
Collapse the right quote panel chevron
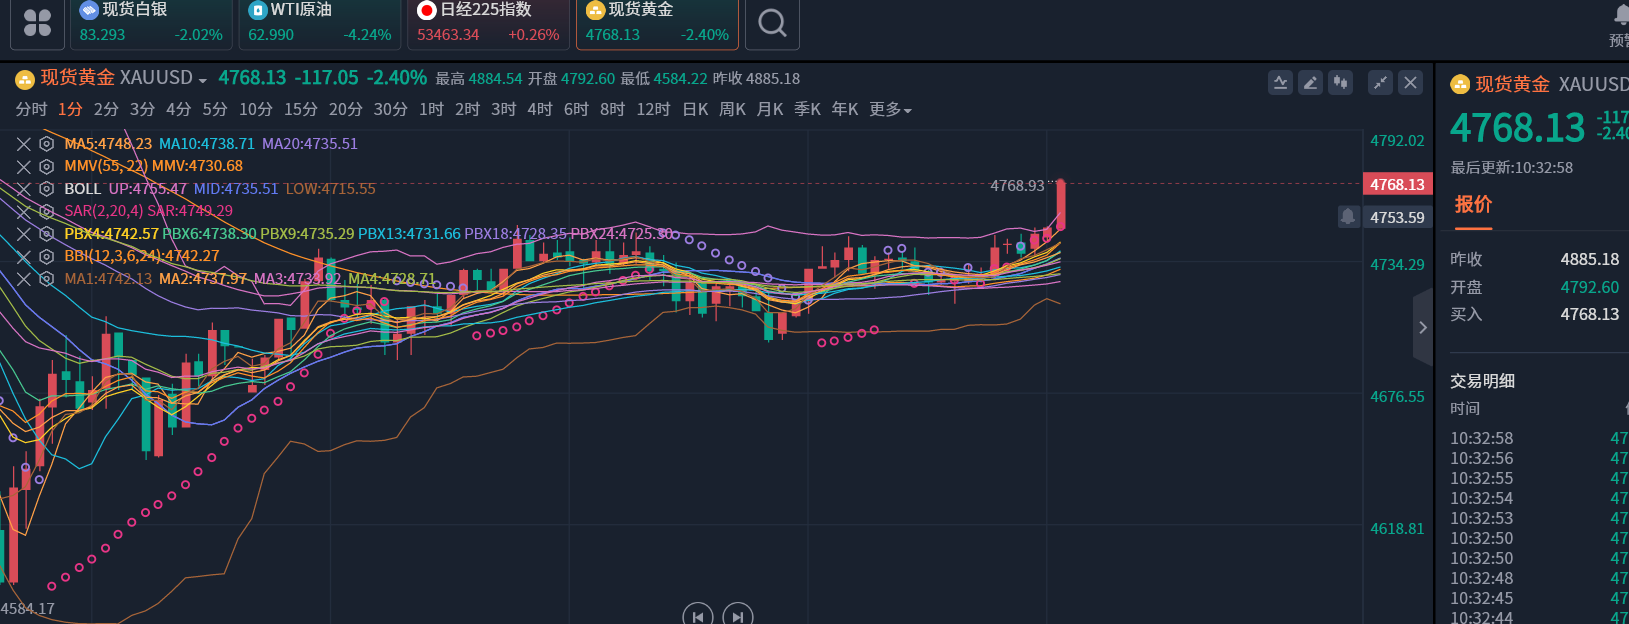(1422, 327)
